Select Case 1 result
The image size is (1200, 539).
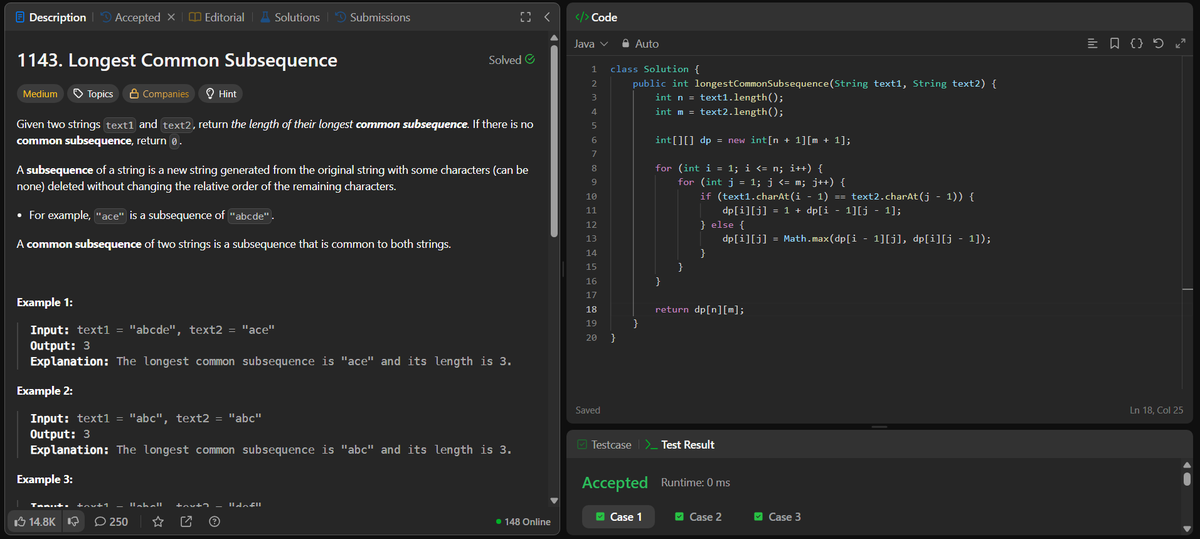[618, 517]
